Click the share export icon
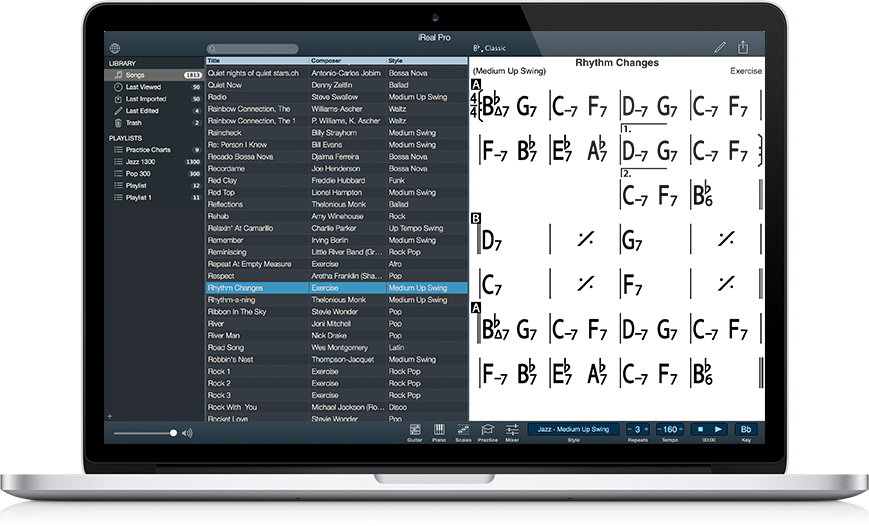The image size is (869, 526). [743, 47]
